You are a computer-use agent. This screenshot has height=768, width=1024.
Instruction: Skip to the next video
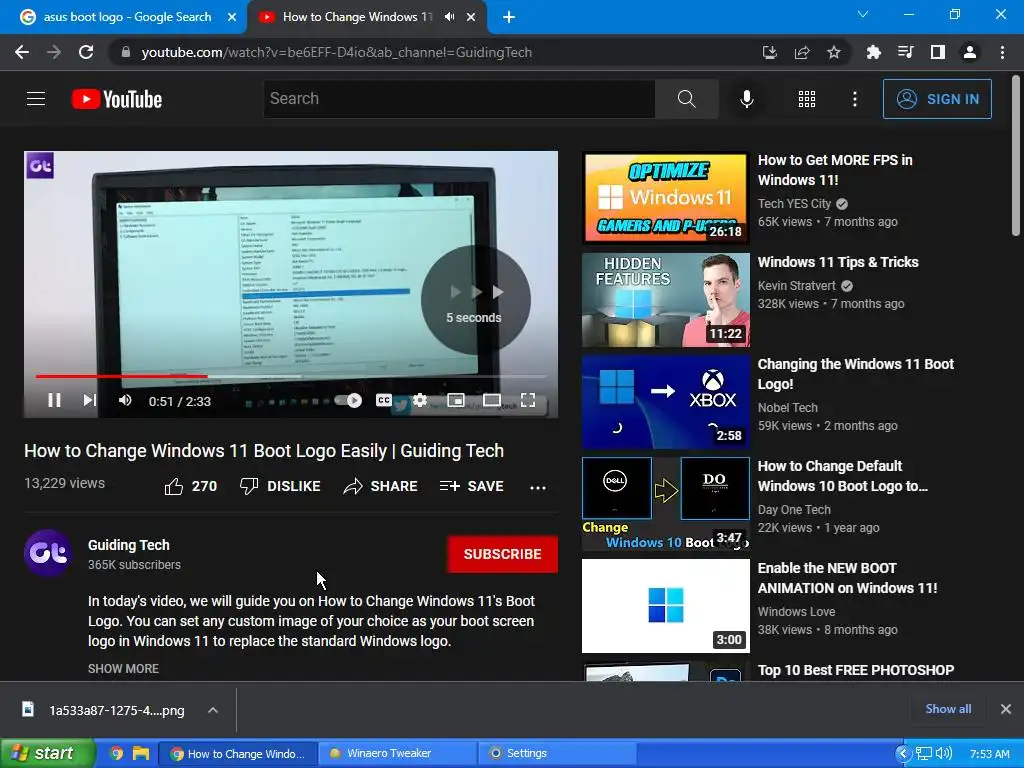[x=89, y=400]
